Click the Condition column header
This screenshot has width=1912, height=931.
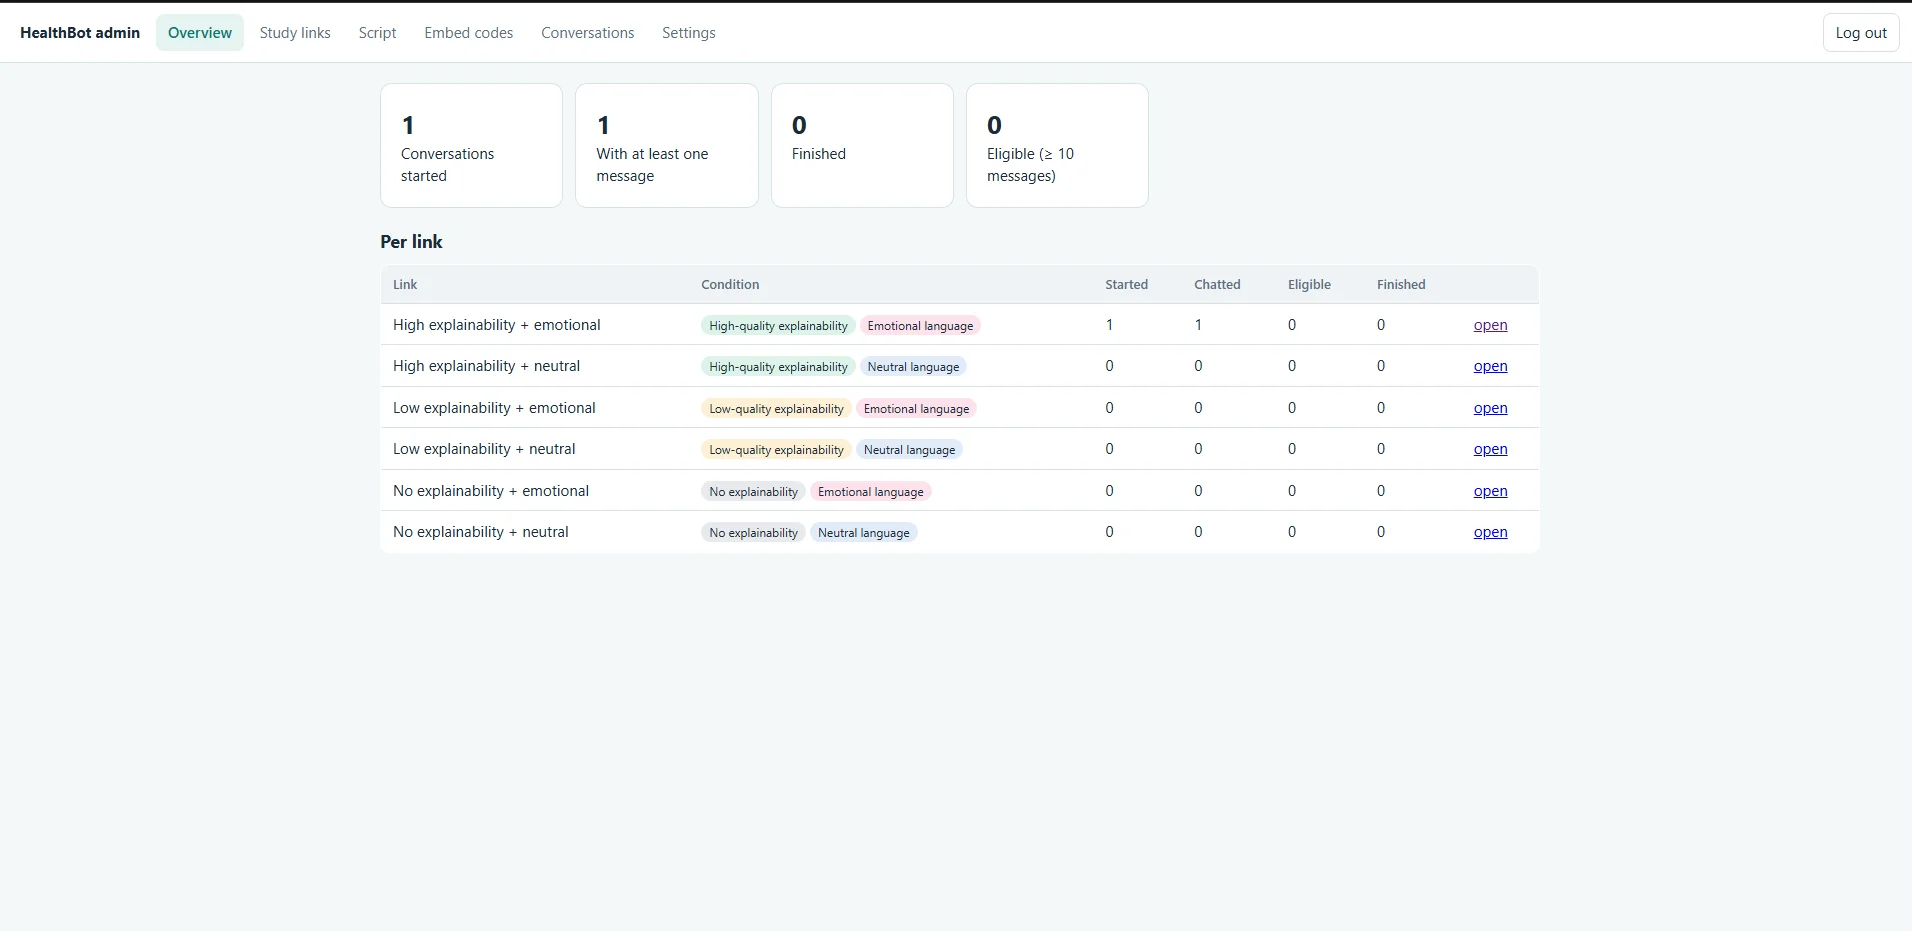(x=730, y=285)
